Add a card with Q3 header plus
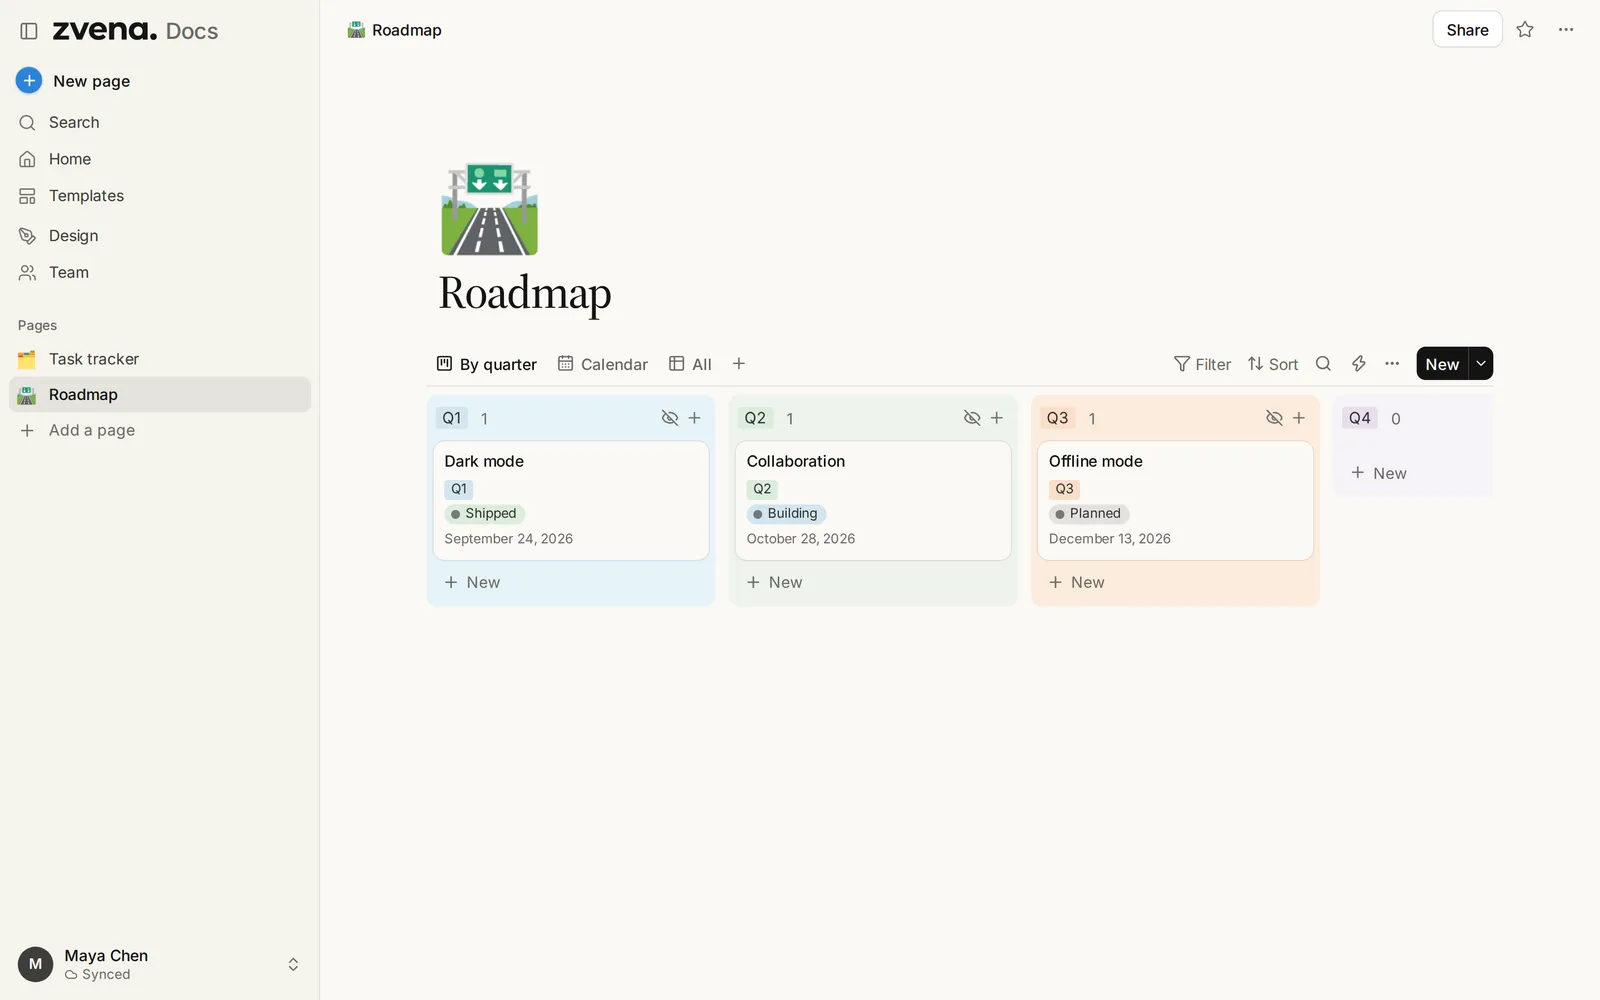 click(x=1299, y=418)
